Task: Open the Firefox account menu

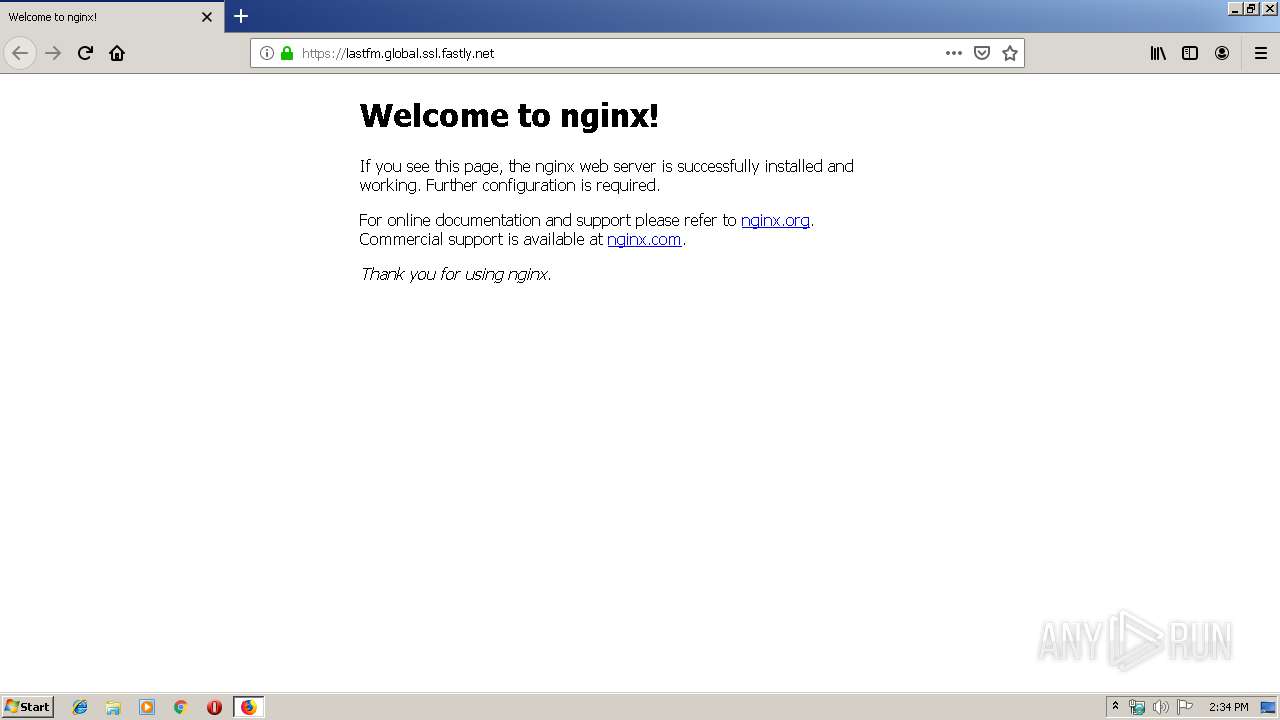Action: [1222, 53]
